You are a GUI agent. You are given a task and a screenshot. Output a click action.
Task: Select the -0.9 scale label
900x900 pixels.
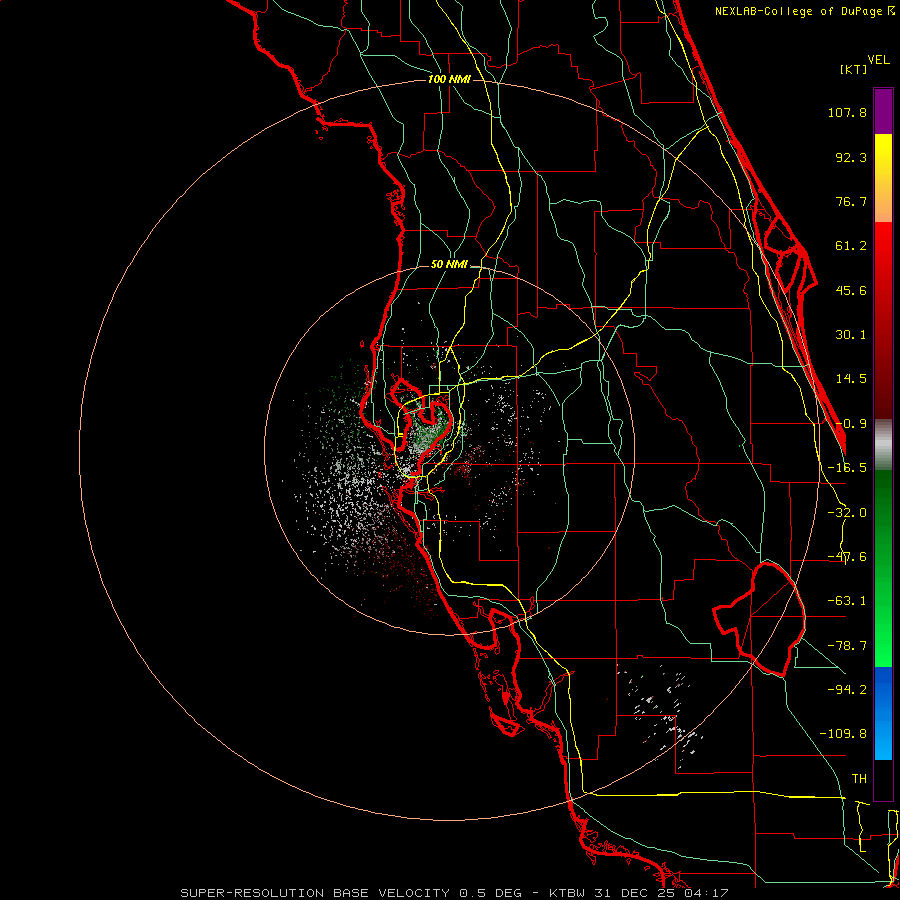pos(851,424)
